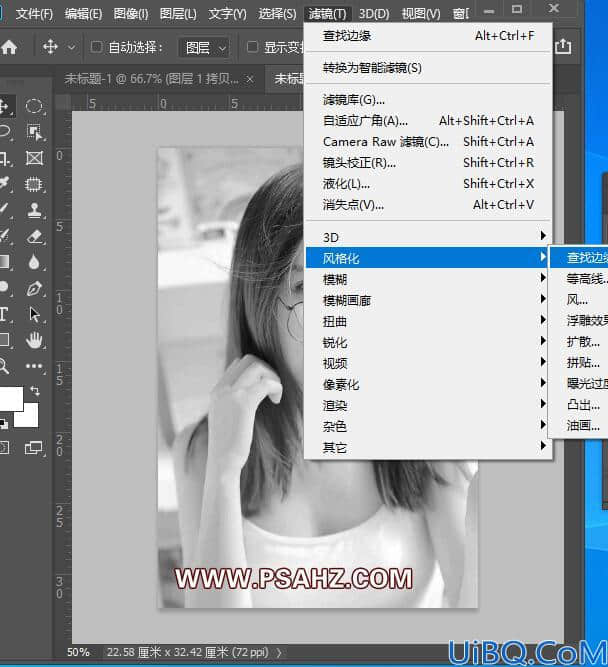Expand the Move tool preset arrow
Image resolution: width=608 pixels, height=667 pixels.
[x=71, y=47]
